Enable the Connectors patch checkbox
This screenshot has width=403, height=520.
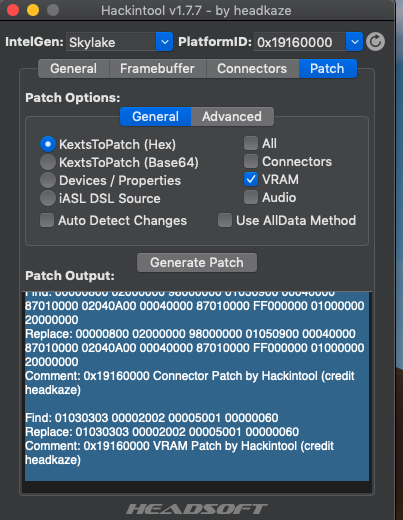coord(251,161)
